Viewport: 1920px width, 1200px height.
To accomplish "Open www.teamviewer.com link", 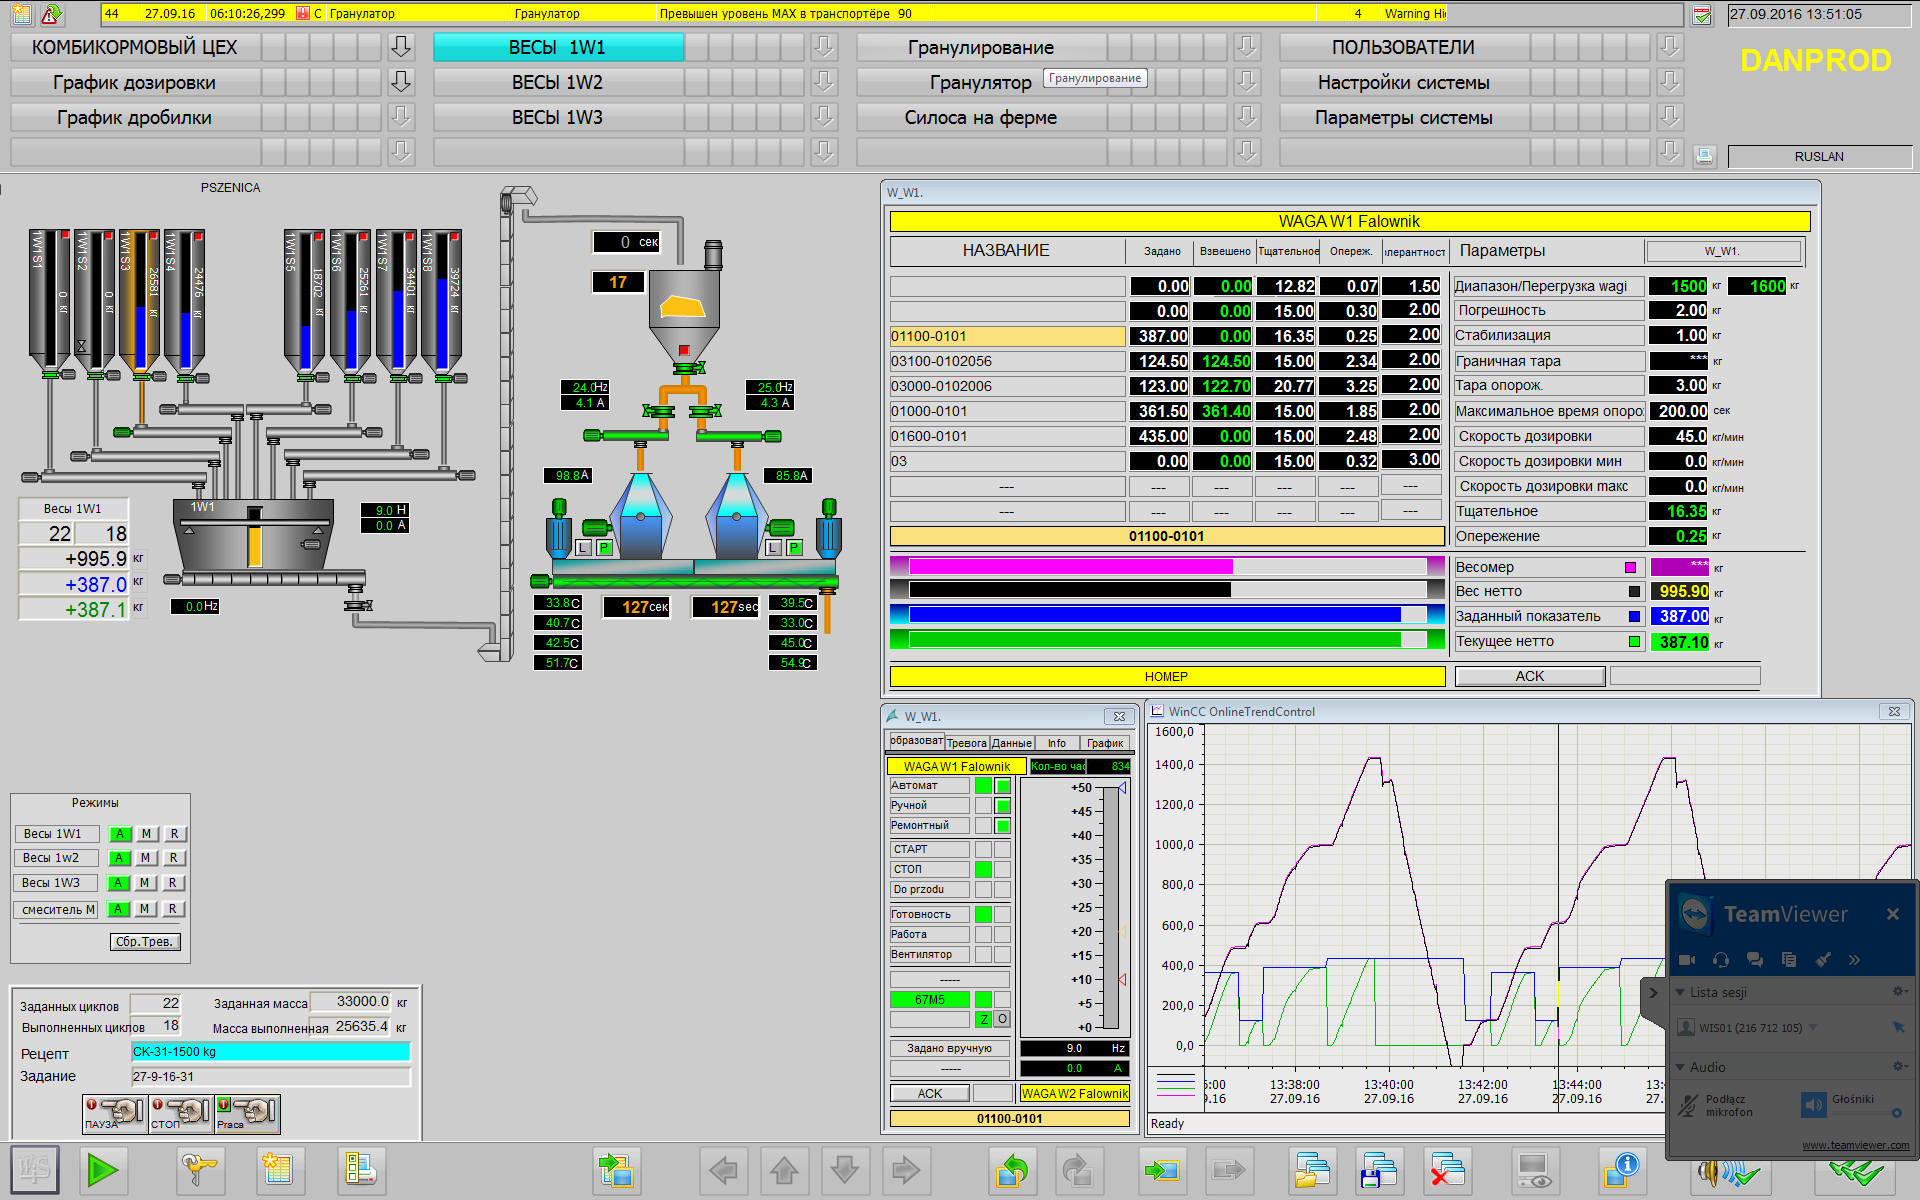I will pyautogui.click(x=1855, y=1146).
